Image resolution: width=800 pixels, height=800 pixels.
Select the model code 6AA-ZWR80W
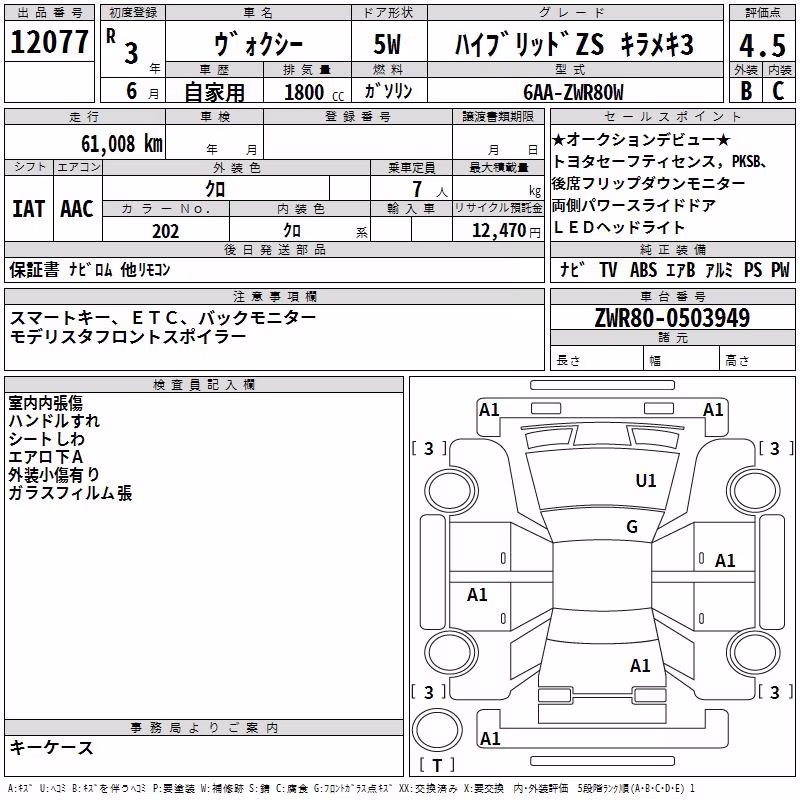click(x=573, y=92)
